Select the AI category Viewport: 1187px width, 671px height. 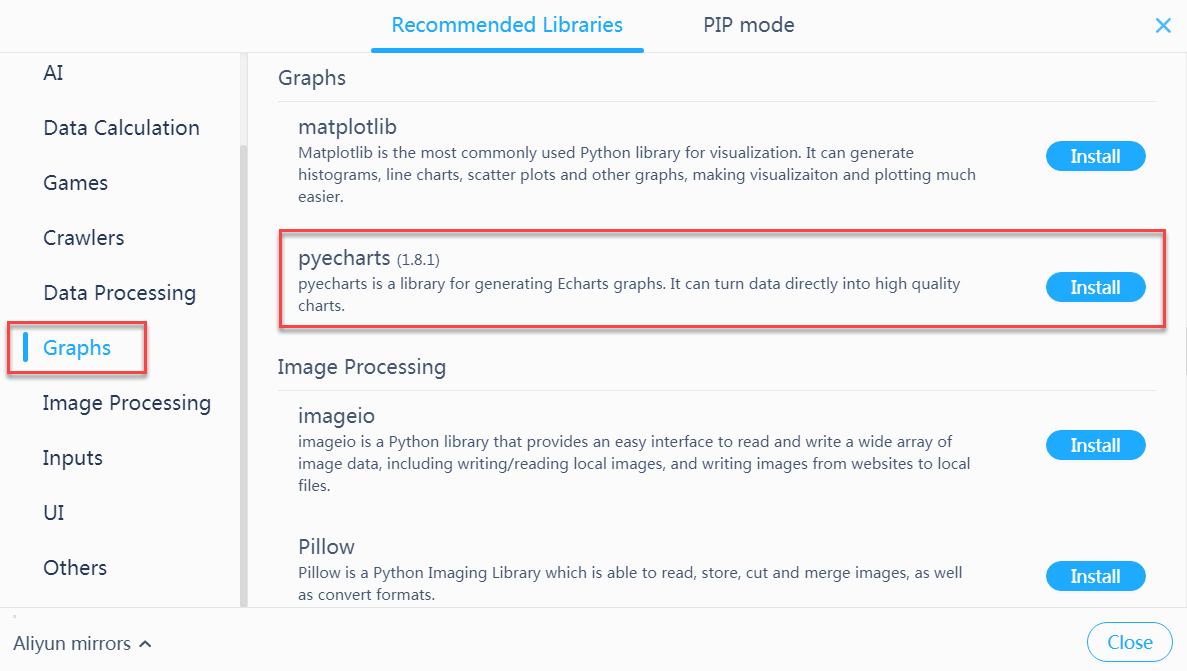pyautogui.click(x=54, y=73)
